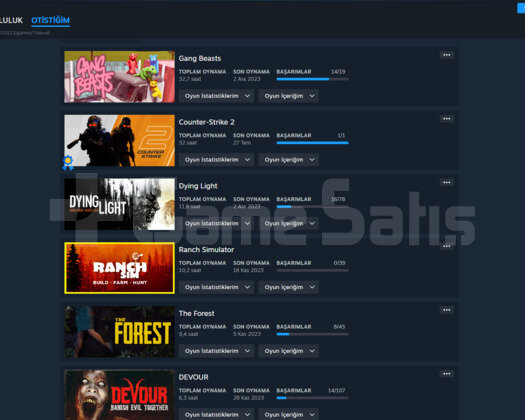
Task: Open The Forest more options menu
Action: point(446,310)
